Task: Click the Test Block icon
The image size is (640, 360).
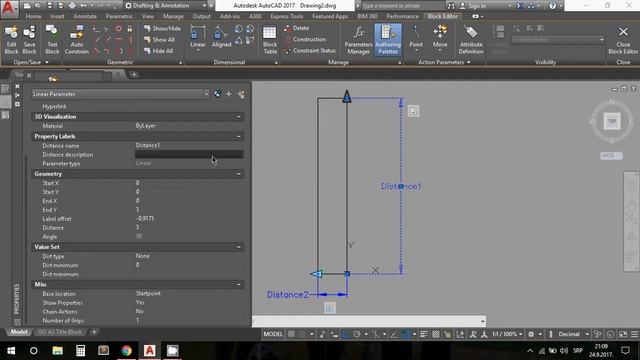Action: [52, 40]
